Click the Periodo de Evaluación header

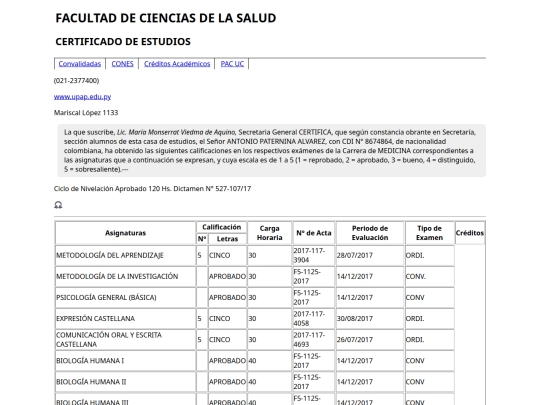[370, 233]
